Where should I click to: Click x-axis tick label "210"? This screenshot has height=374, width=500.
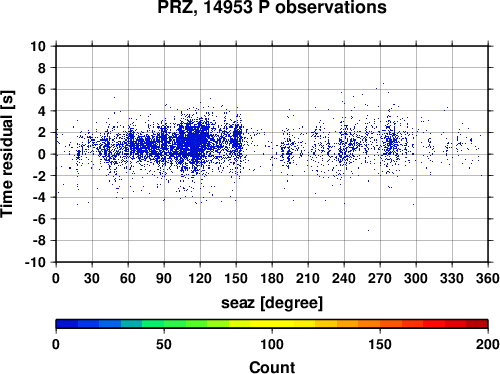coord(308,278)
